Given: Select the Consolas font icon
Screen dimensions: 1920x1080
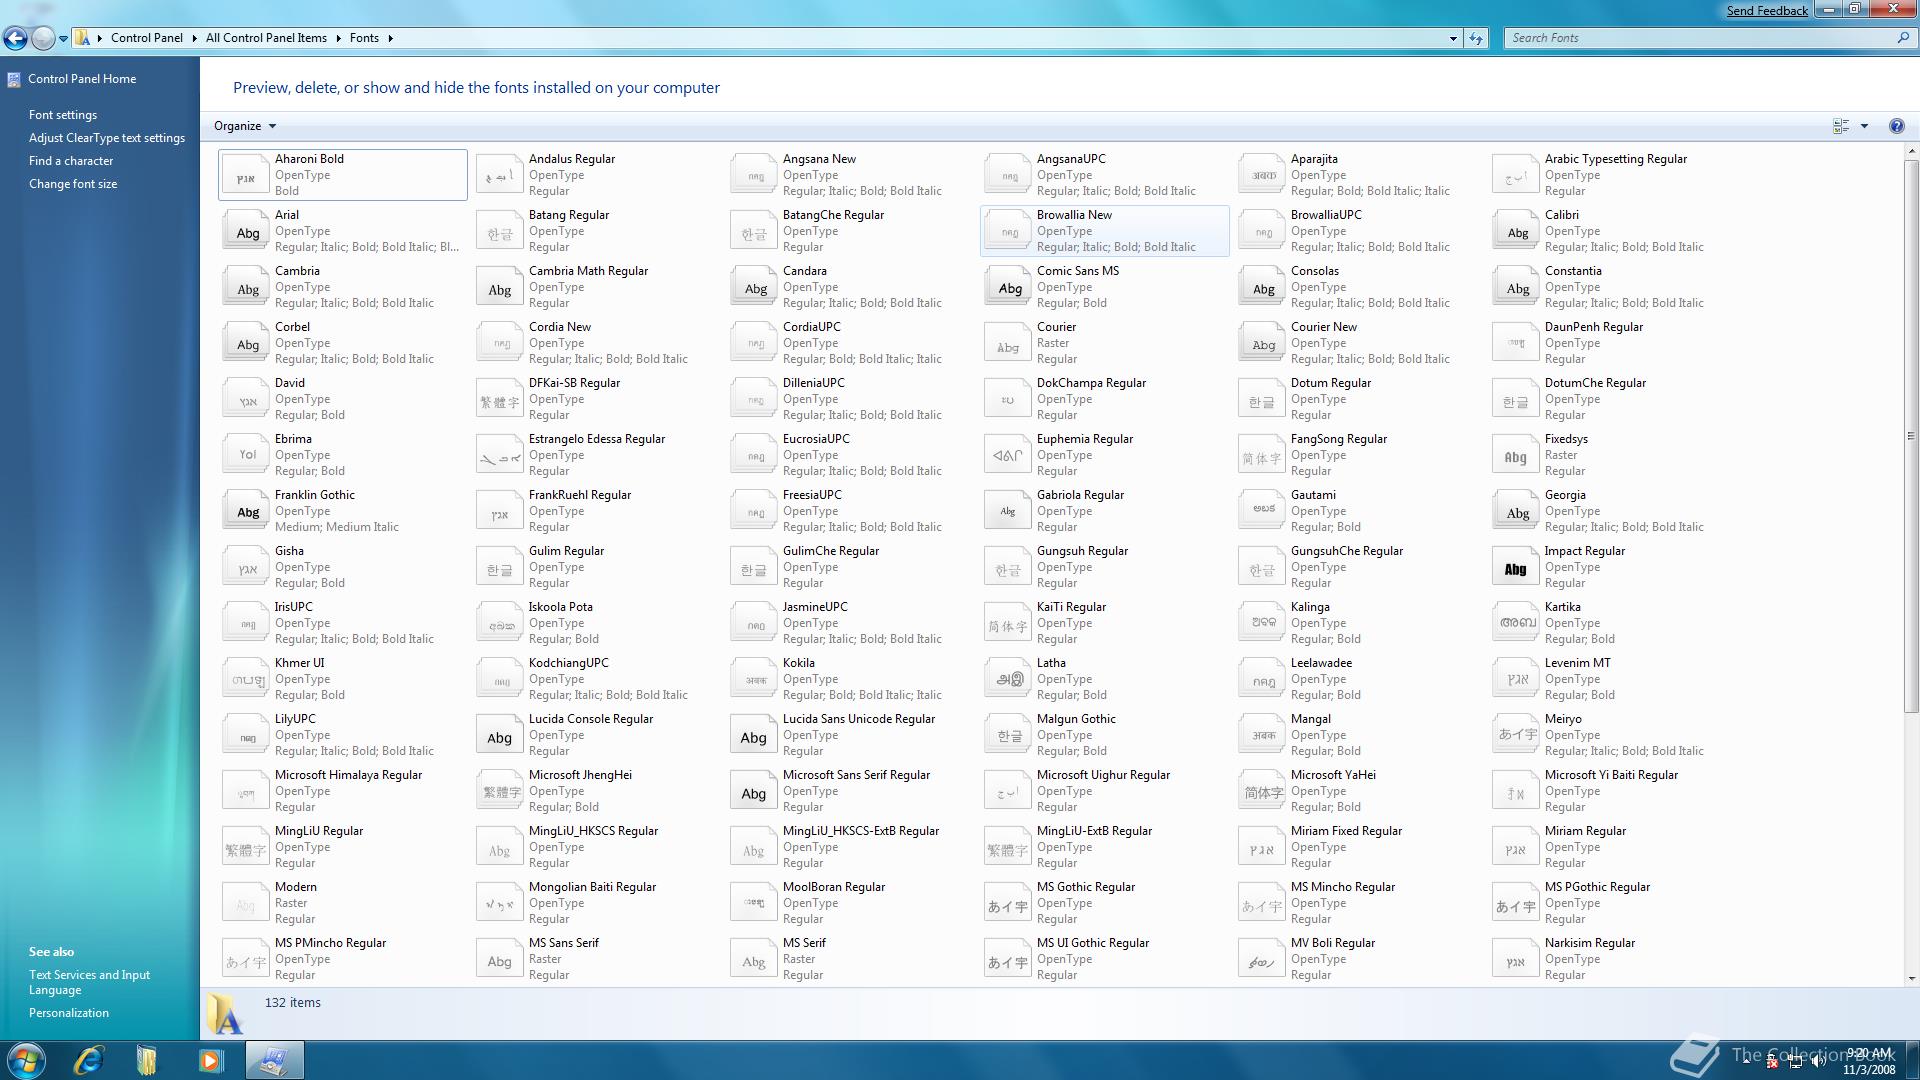Looking at the screenshot, I should [1262, 287].
